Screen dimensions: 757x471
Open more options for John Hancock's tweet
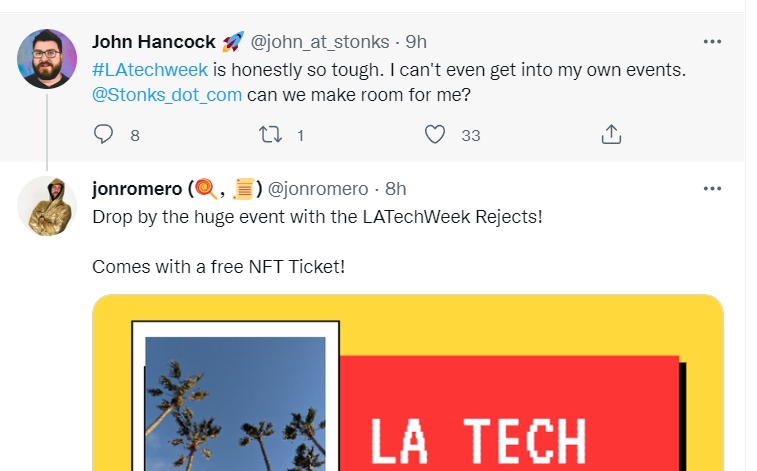(x=712, y=42)
